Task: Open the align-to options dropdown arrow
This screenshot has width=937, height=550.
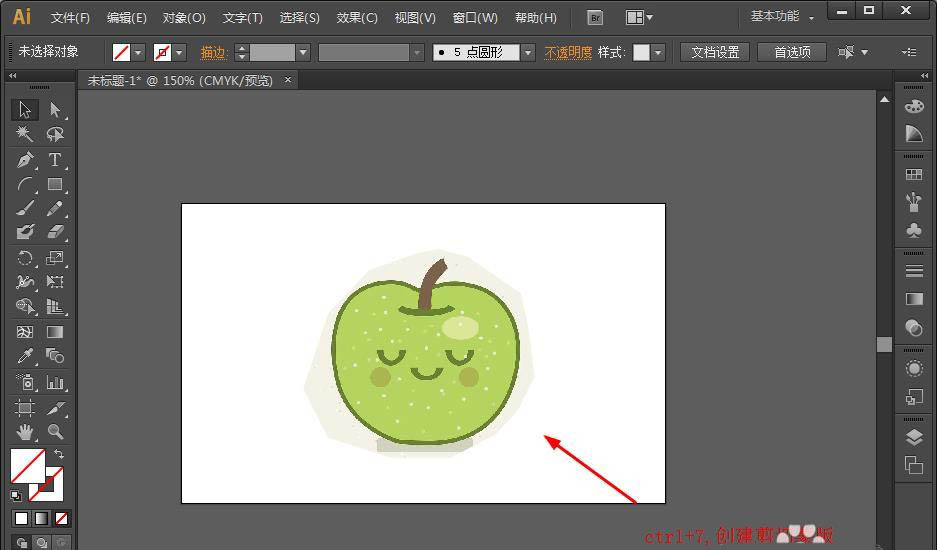Action: point(865,53)
